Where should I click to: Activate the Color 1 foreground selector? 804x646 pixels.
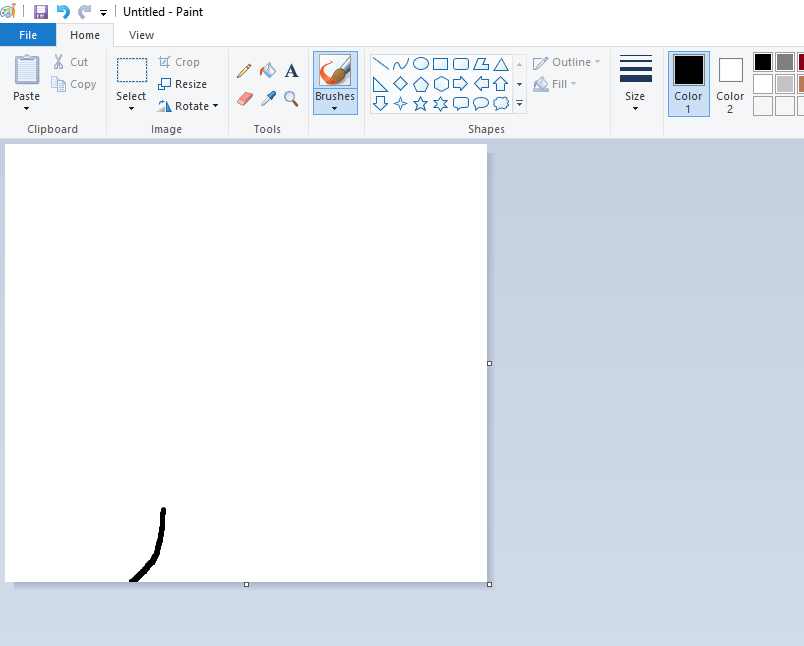tap(689, 84)
